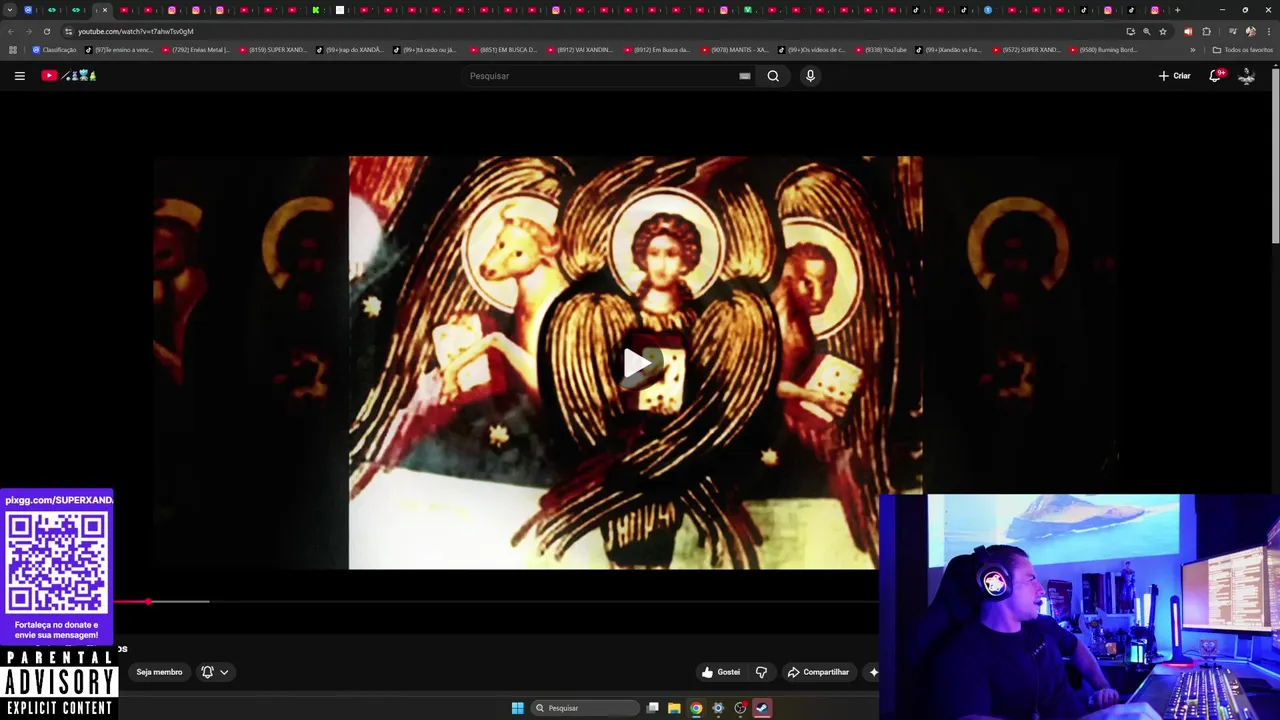The width and height of the screenshot is (1280, 720).
Task: Open media control icon in Chrome toolbar
Action: pyautogui.click(x=1232, y=31)
